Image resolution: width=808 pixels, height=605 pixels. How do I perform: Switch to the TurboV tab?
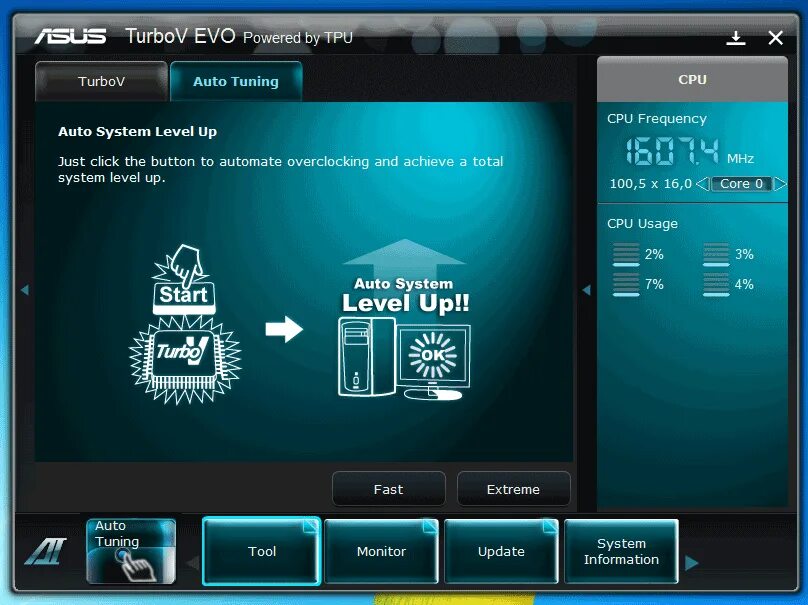point(102,81)
